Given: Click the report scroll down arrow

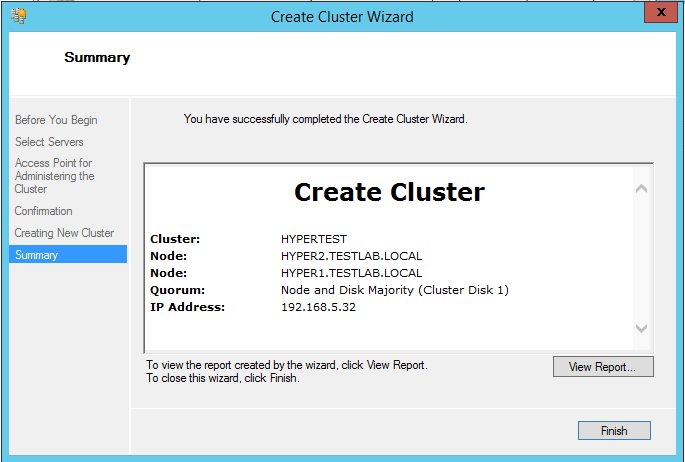Looking at the screenshot, I should [641, 328].
